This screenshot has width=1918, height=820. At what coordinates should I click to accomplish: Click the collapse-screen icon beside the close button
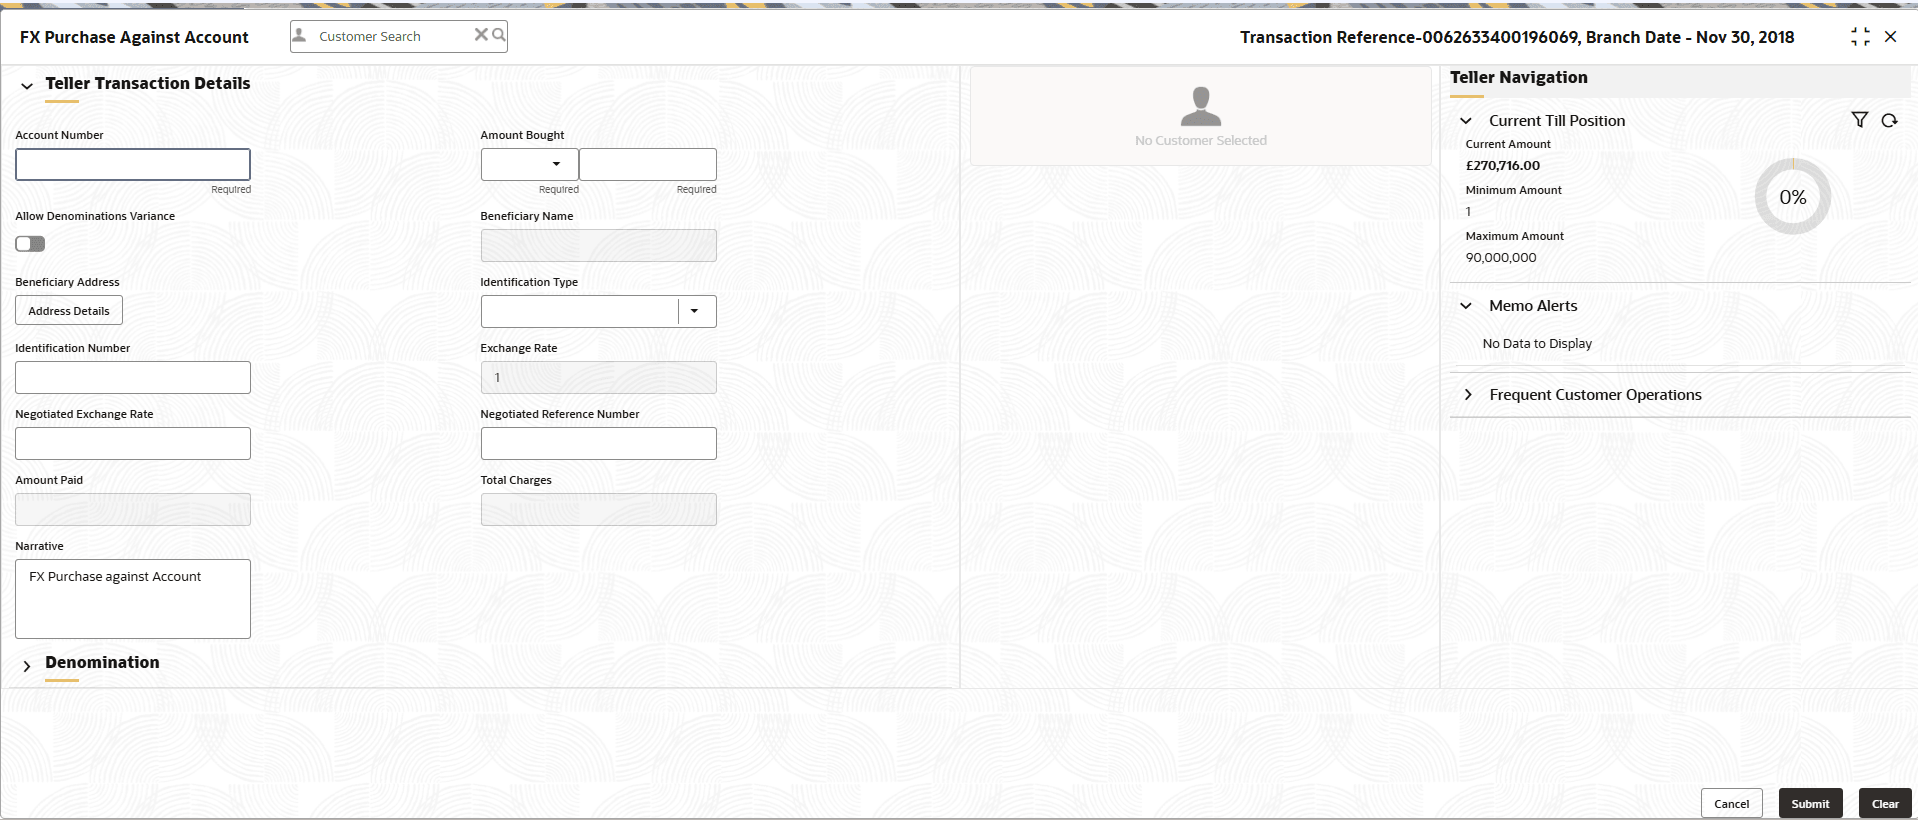1860,37
